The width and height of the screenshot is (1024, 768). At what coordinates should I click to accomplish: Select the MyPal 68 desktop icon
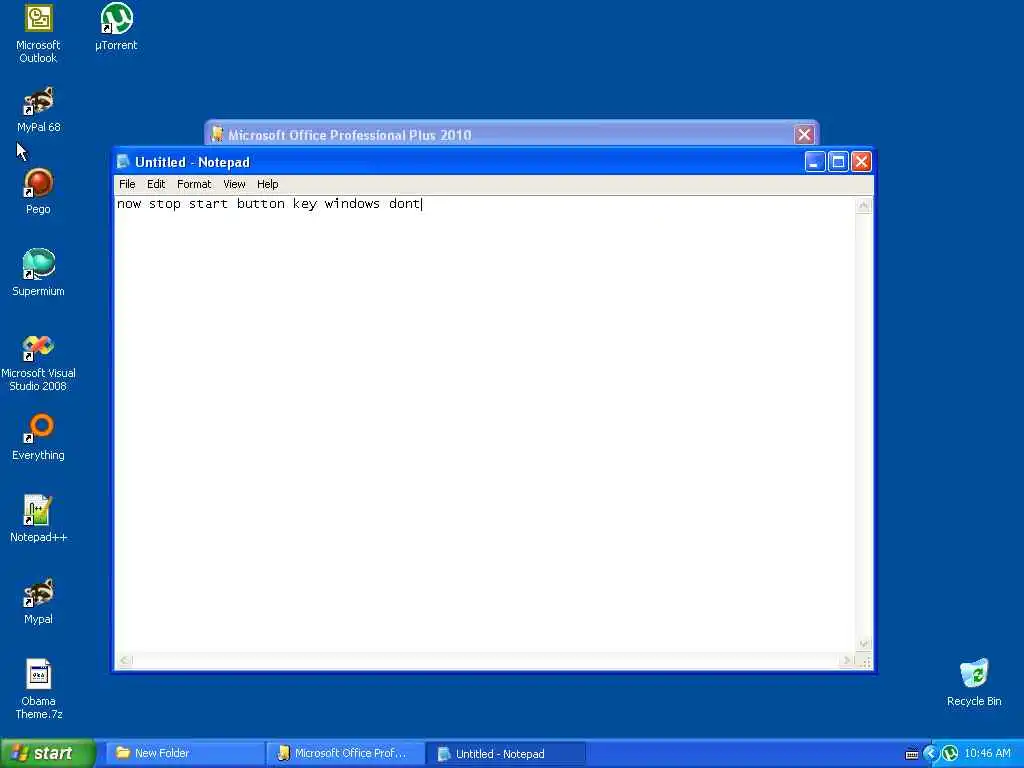[x=38, y=110]
